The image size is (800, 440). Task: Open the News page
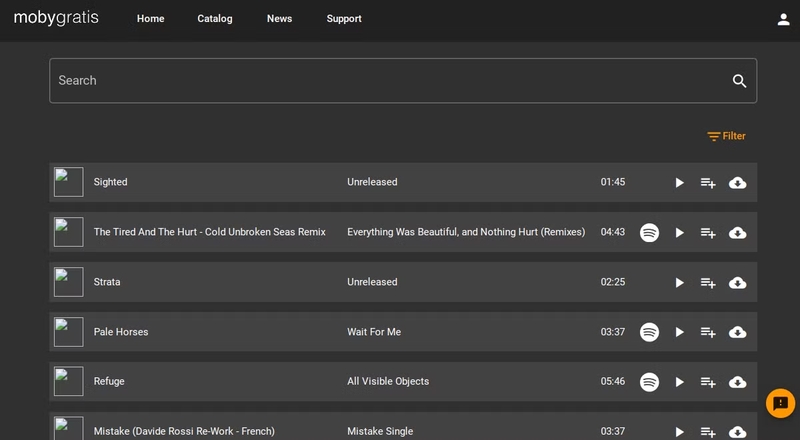280,19
